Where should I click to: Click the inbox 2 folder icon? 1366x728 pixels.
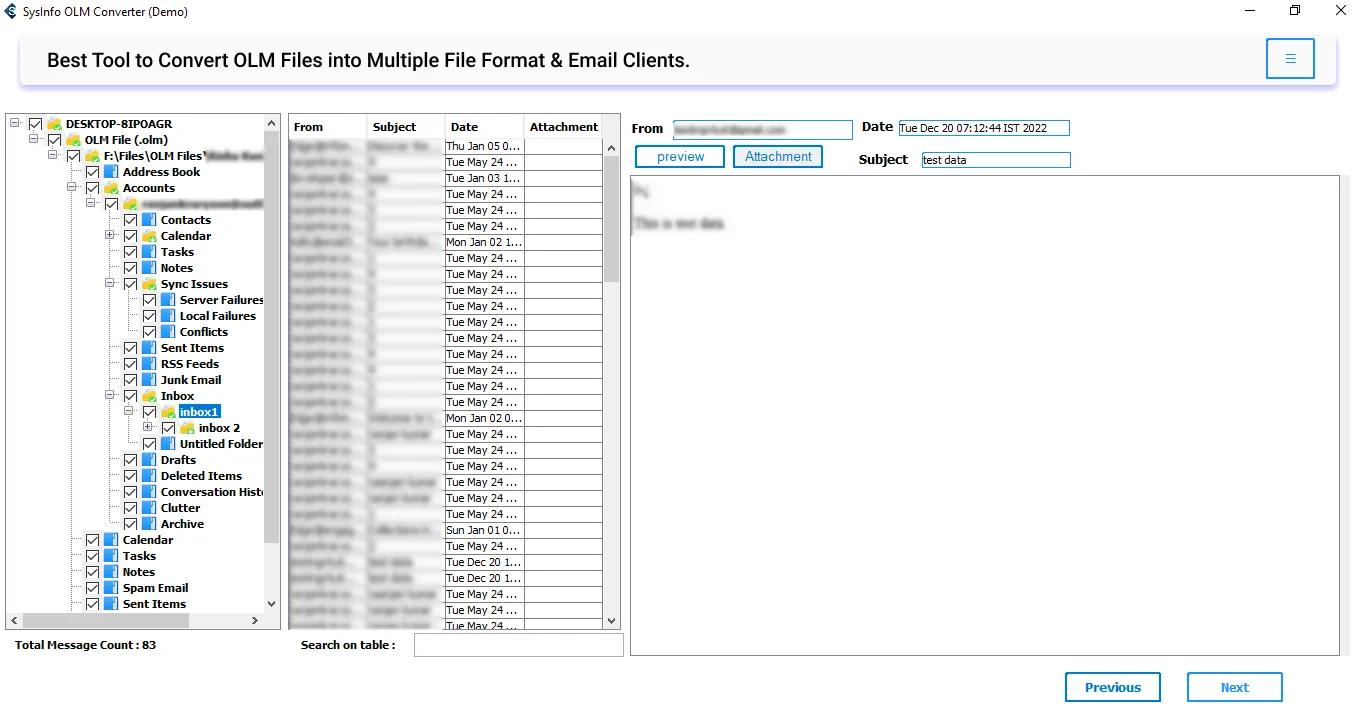(x=187, y=428)
